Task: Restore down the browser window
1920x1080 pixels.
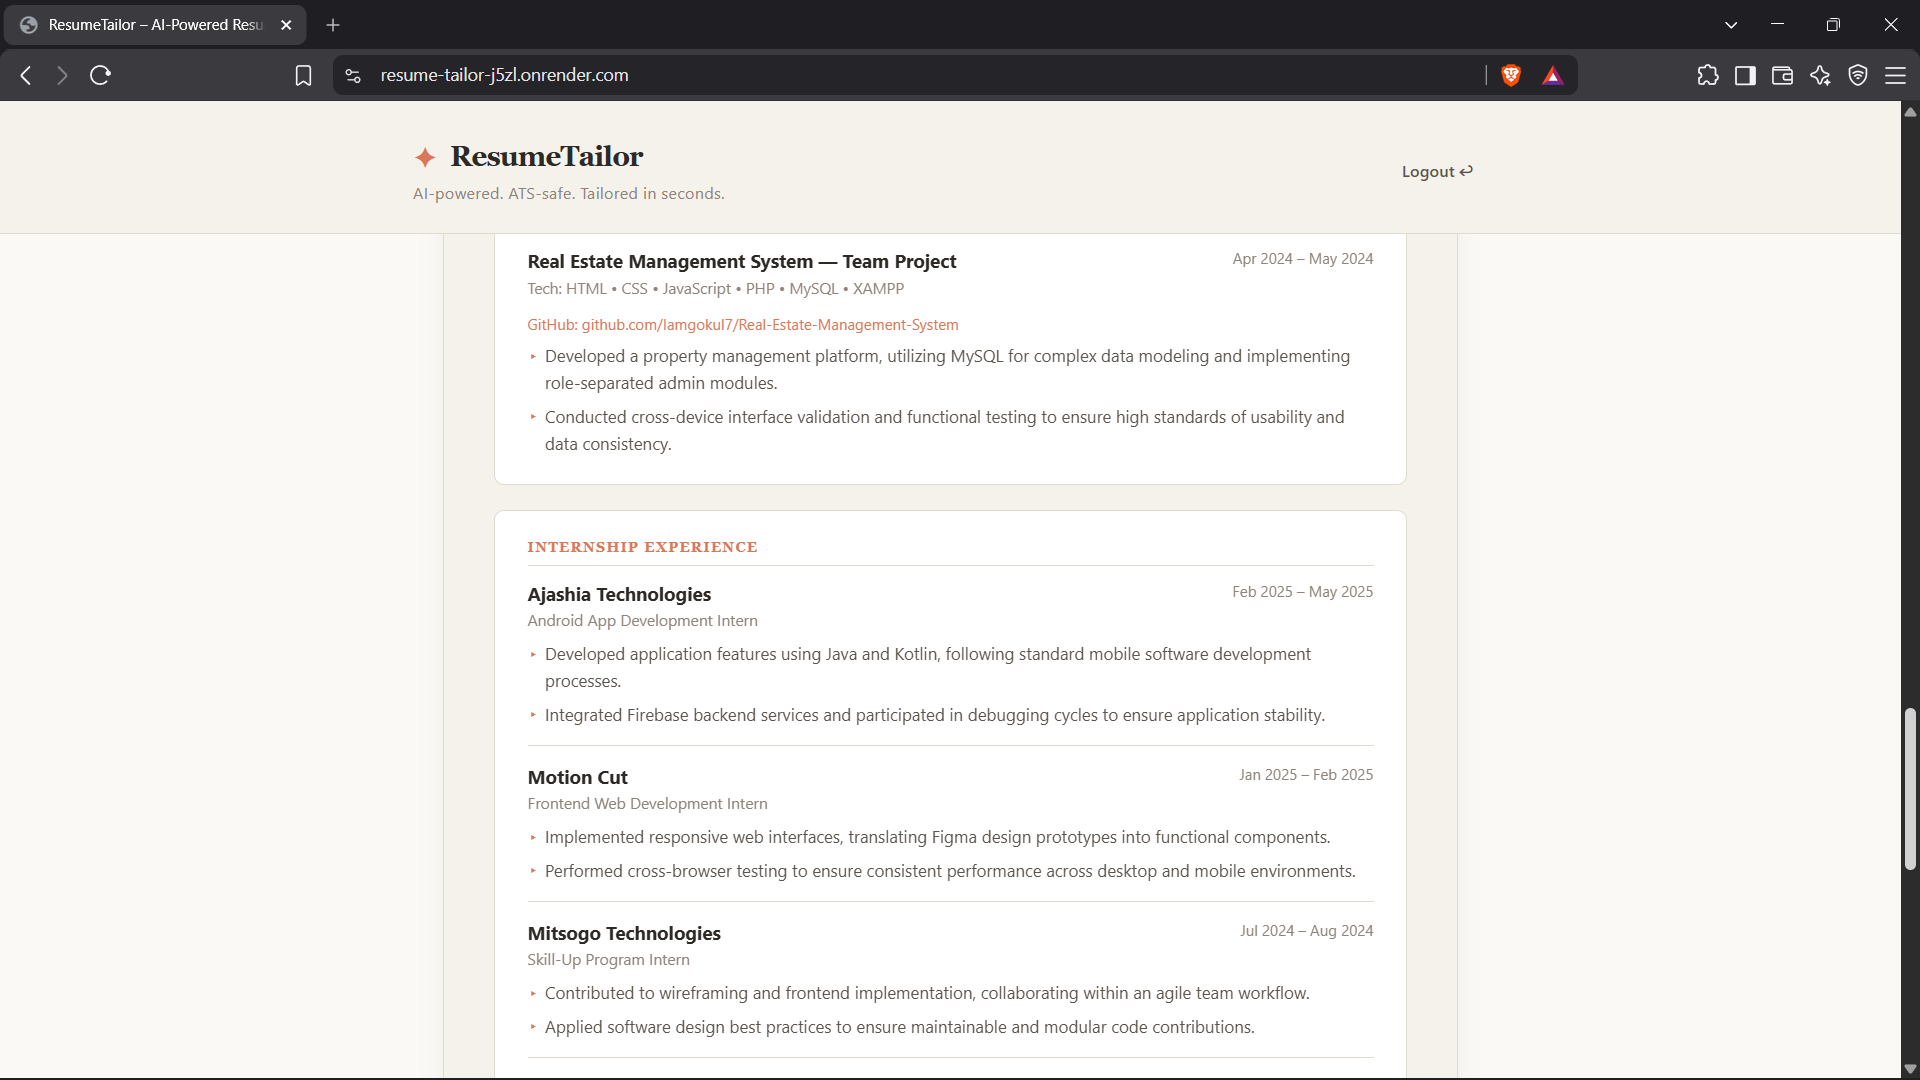Action: click(1833, 25)
